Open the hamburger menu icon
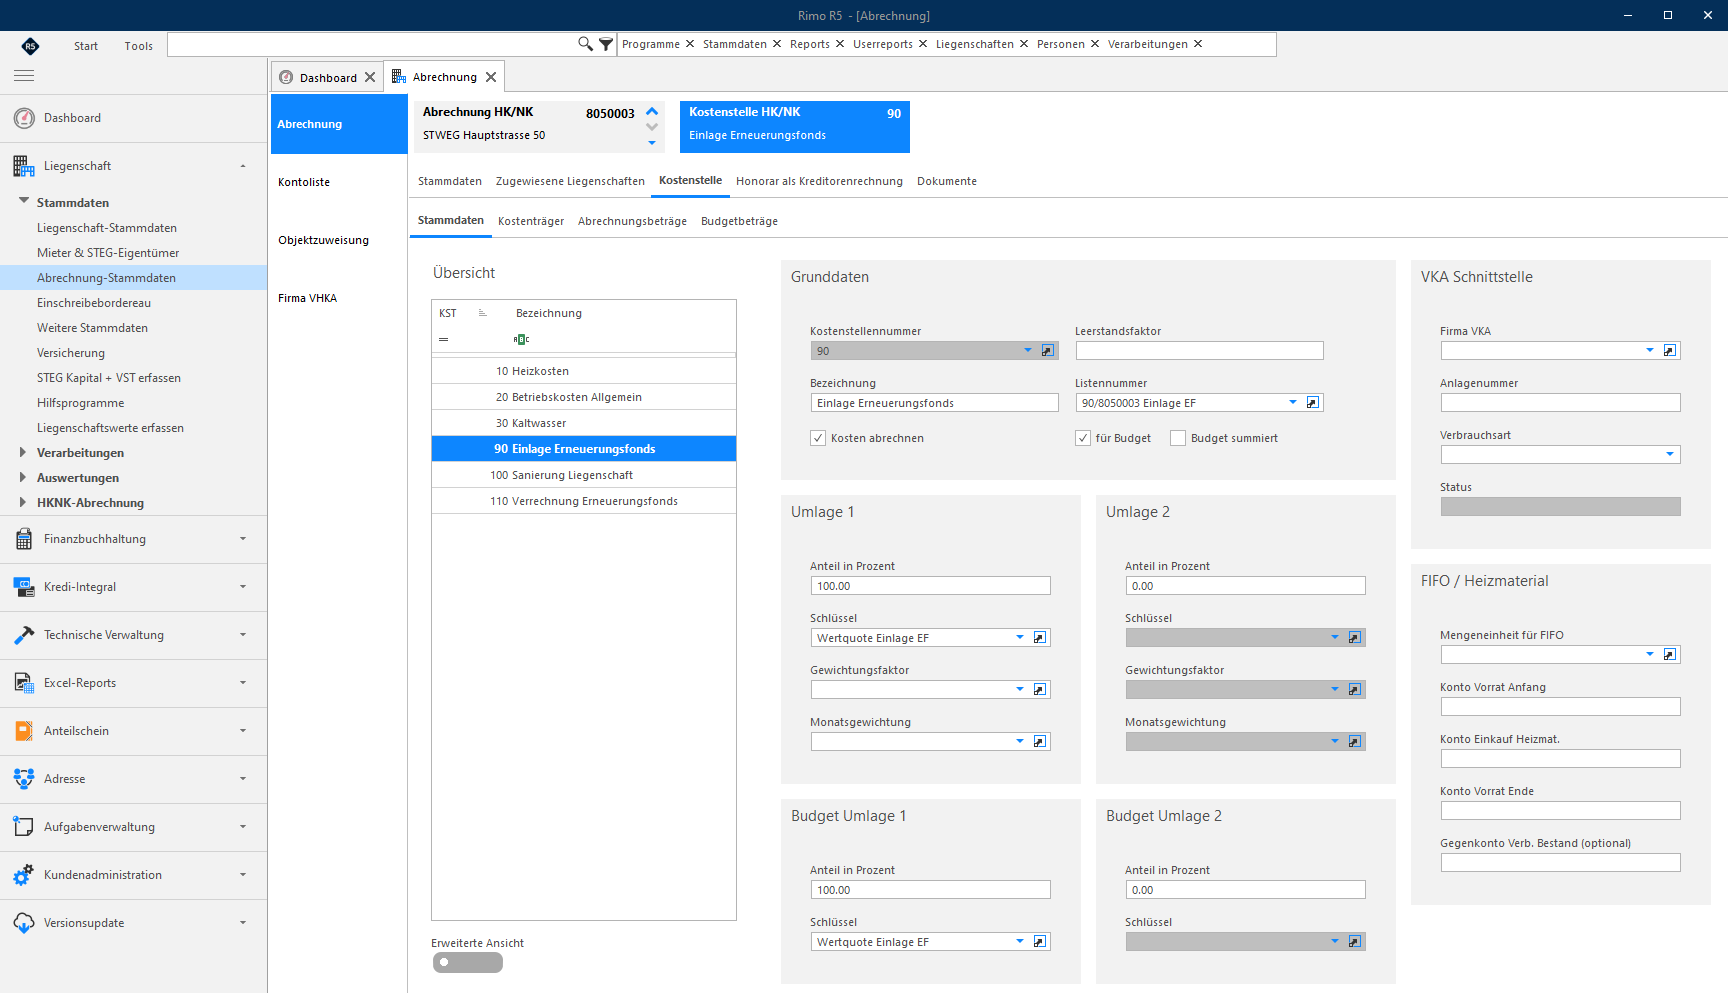This screenshot has height=993, width=1728. pos(24,76)
